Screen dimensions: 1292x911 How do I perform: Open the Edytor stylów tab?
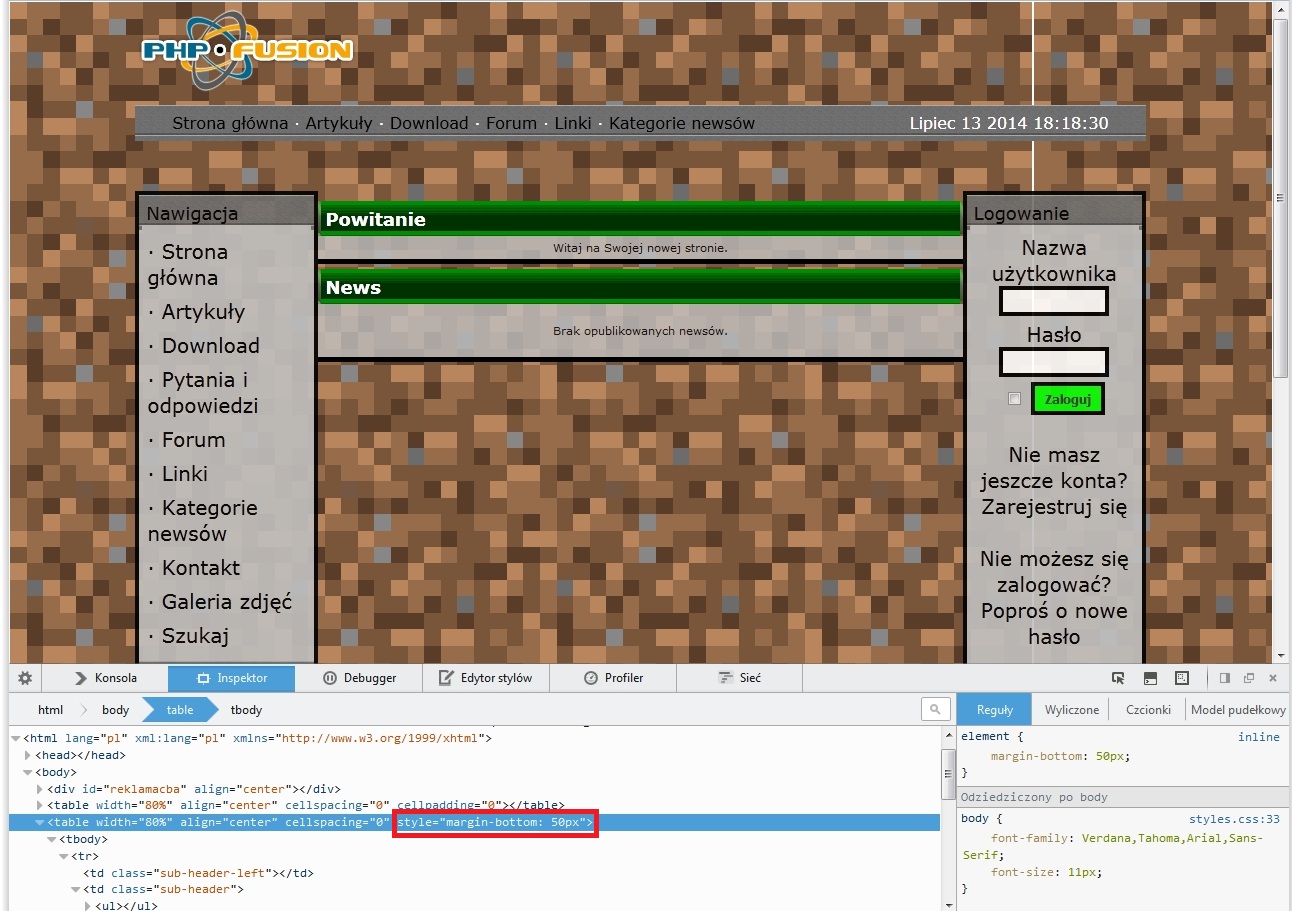tap(486, 678)
